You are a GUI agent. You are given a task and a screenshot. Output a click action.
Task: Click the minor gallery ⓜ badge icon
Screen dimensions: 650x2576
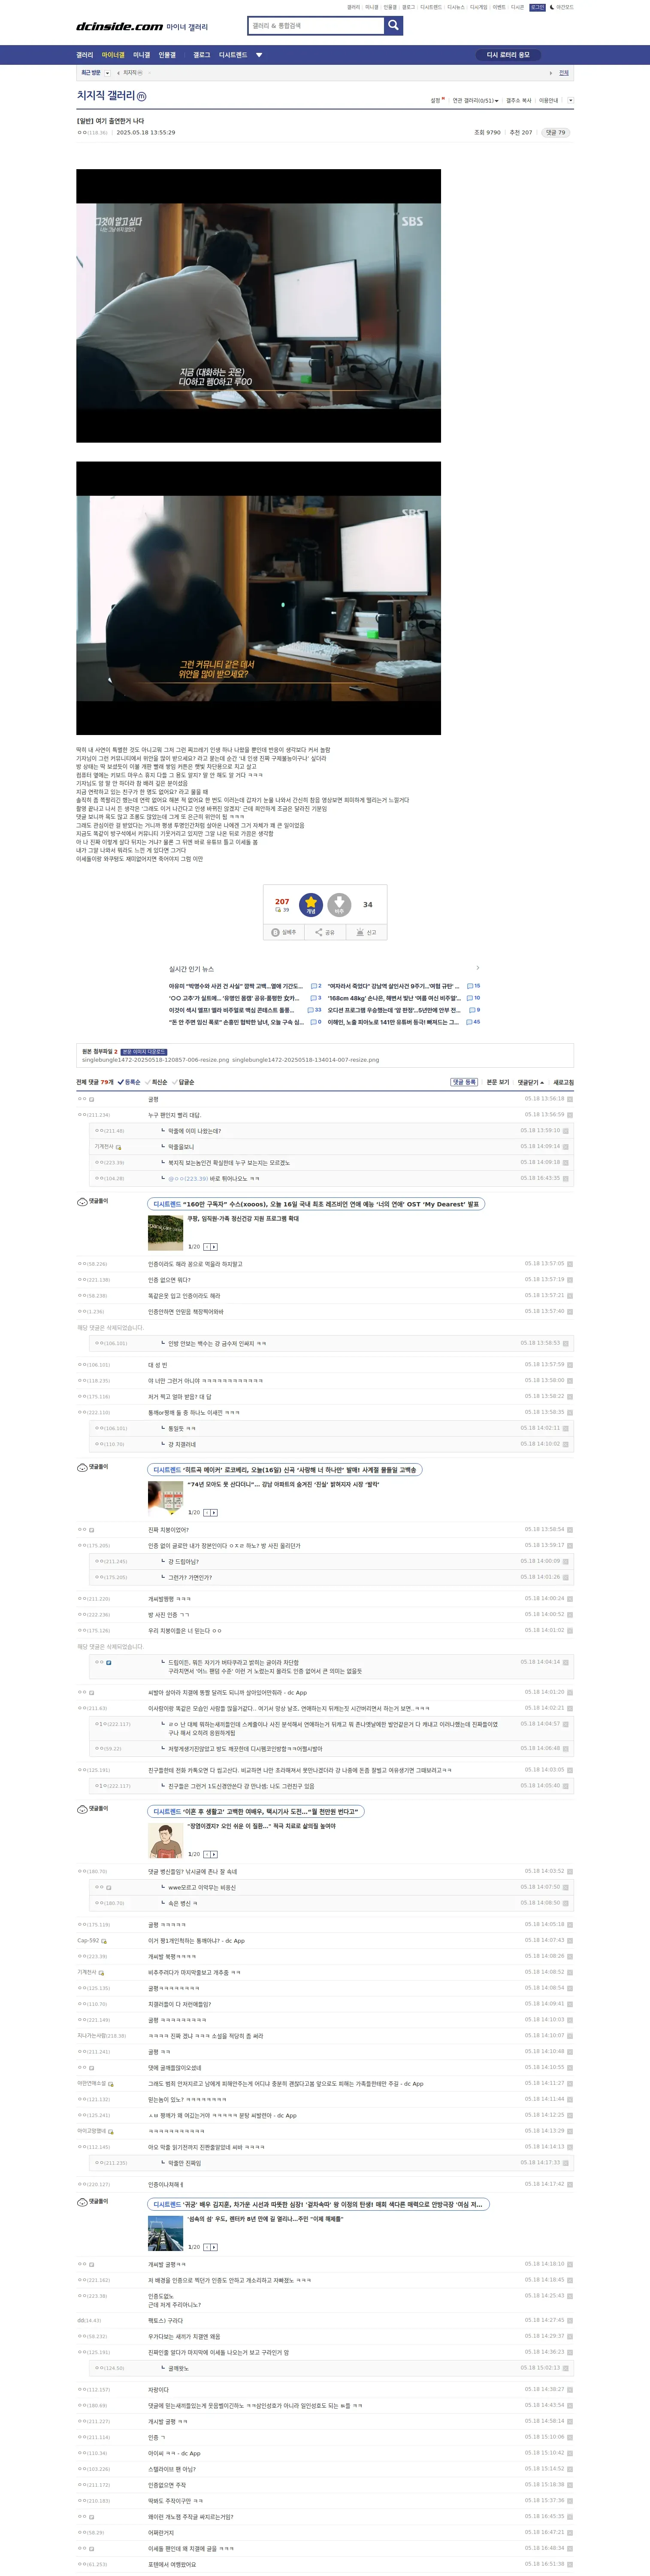click(141, 97)
